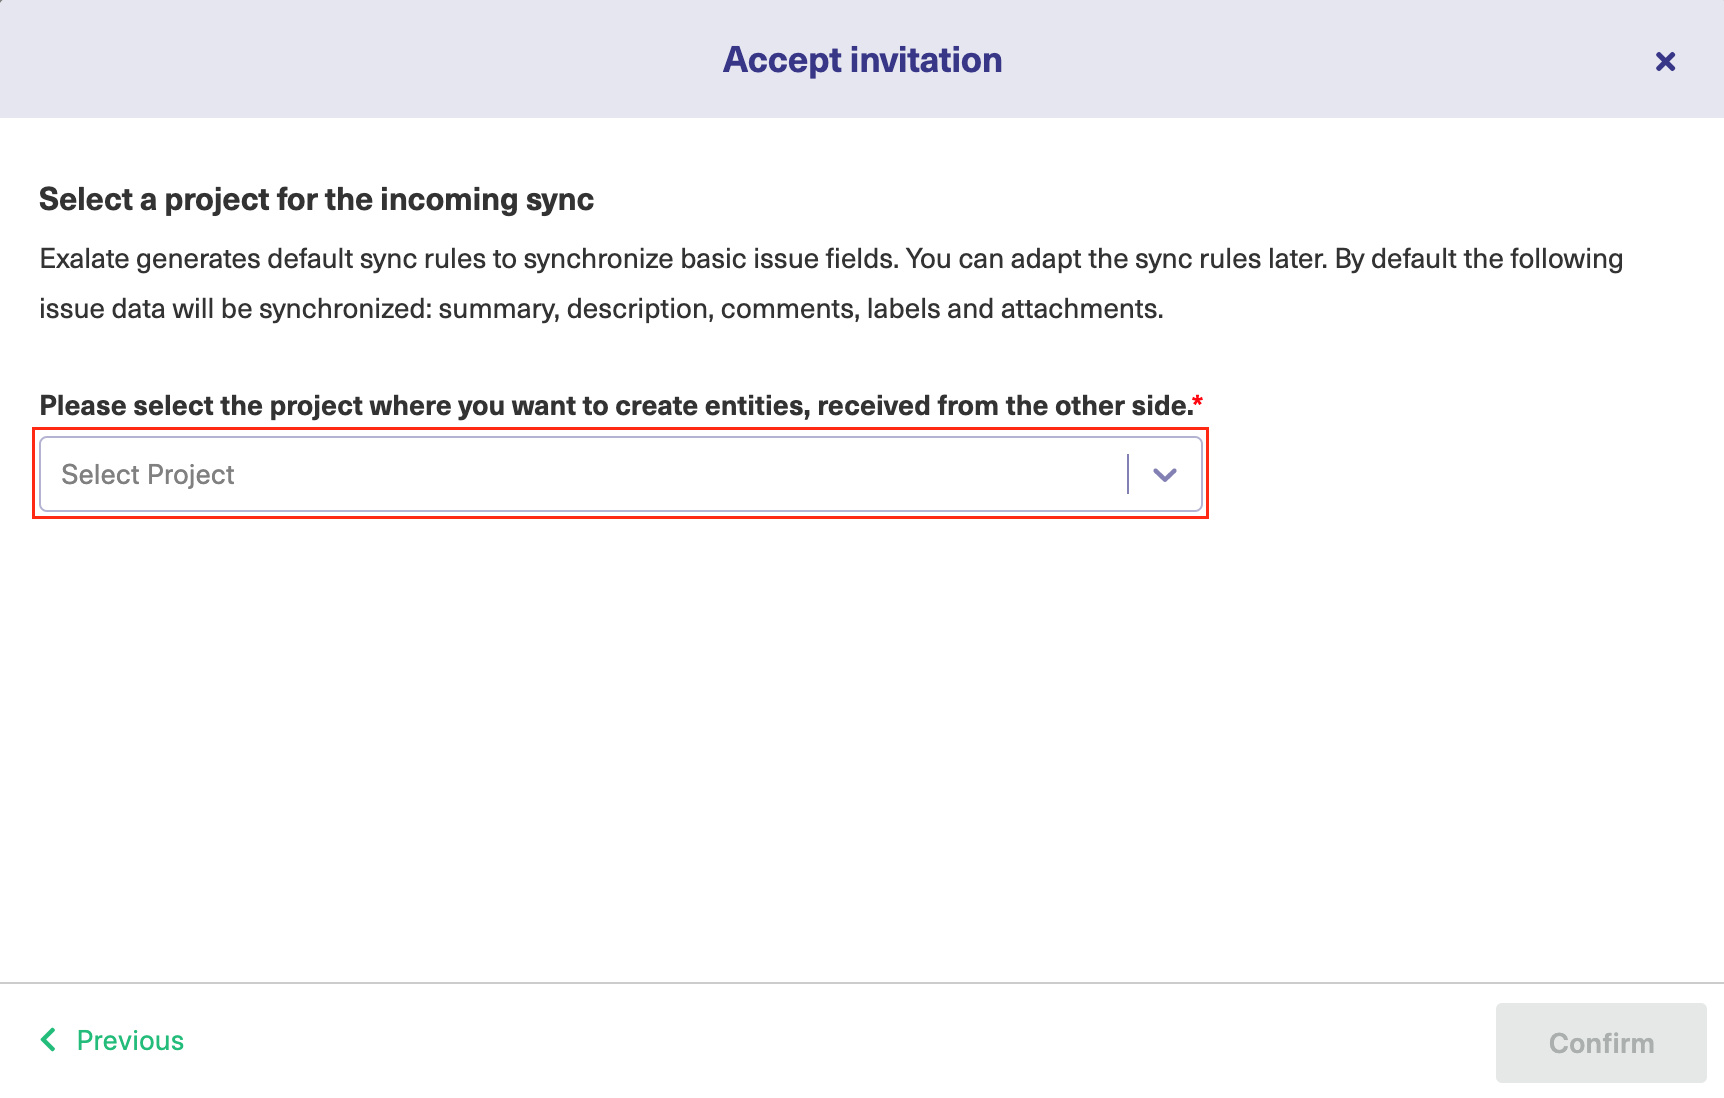Screen dimensions: 1724x1098
Task: Click the Select Project placeholder text
Action: [x=148, y=475]
